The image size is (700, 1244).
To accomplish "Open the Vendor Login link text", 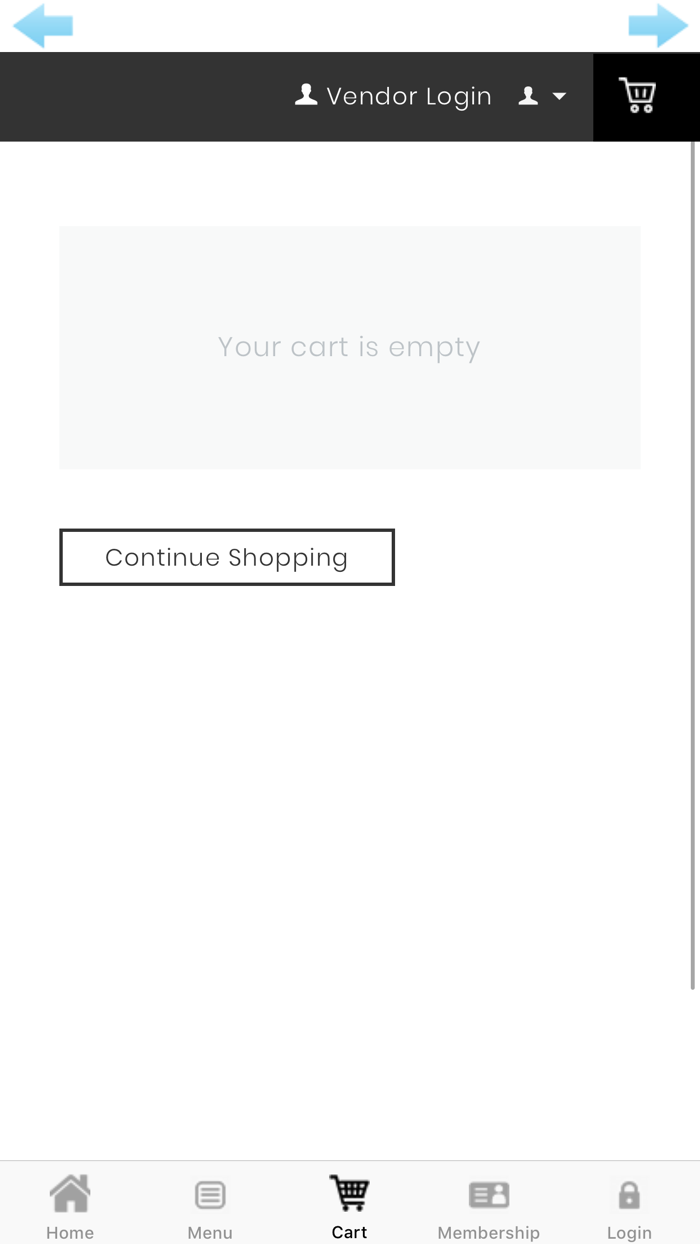I will [x=409, y=96].
